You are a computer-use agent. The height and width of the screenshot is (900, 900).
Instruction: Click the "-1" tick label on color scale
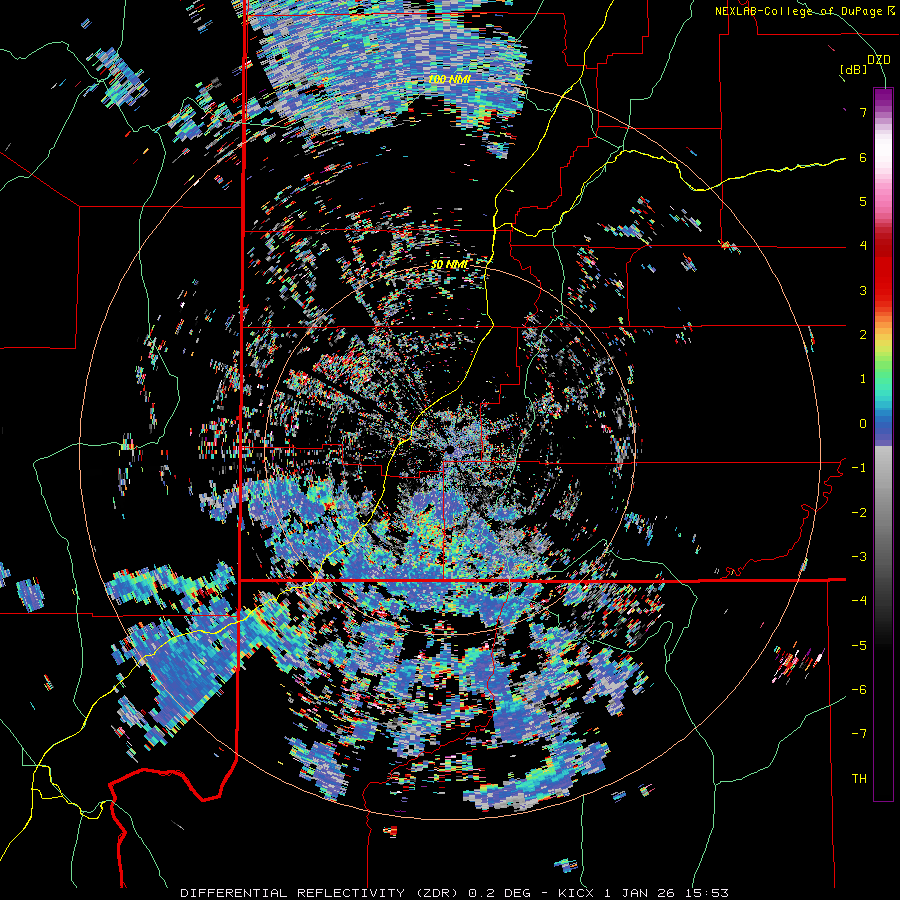(859, 468)
